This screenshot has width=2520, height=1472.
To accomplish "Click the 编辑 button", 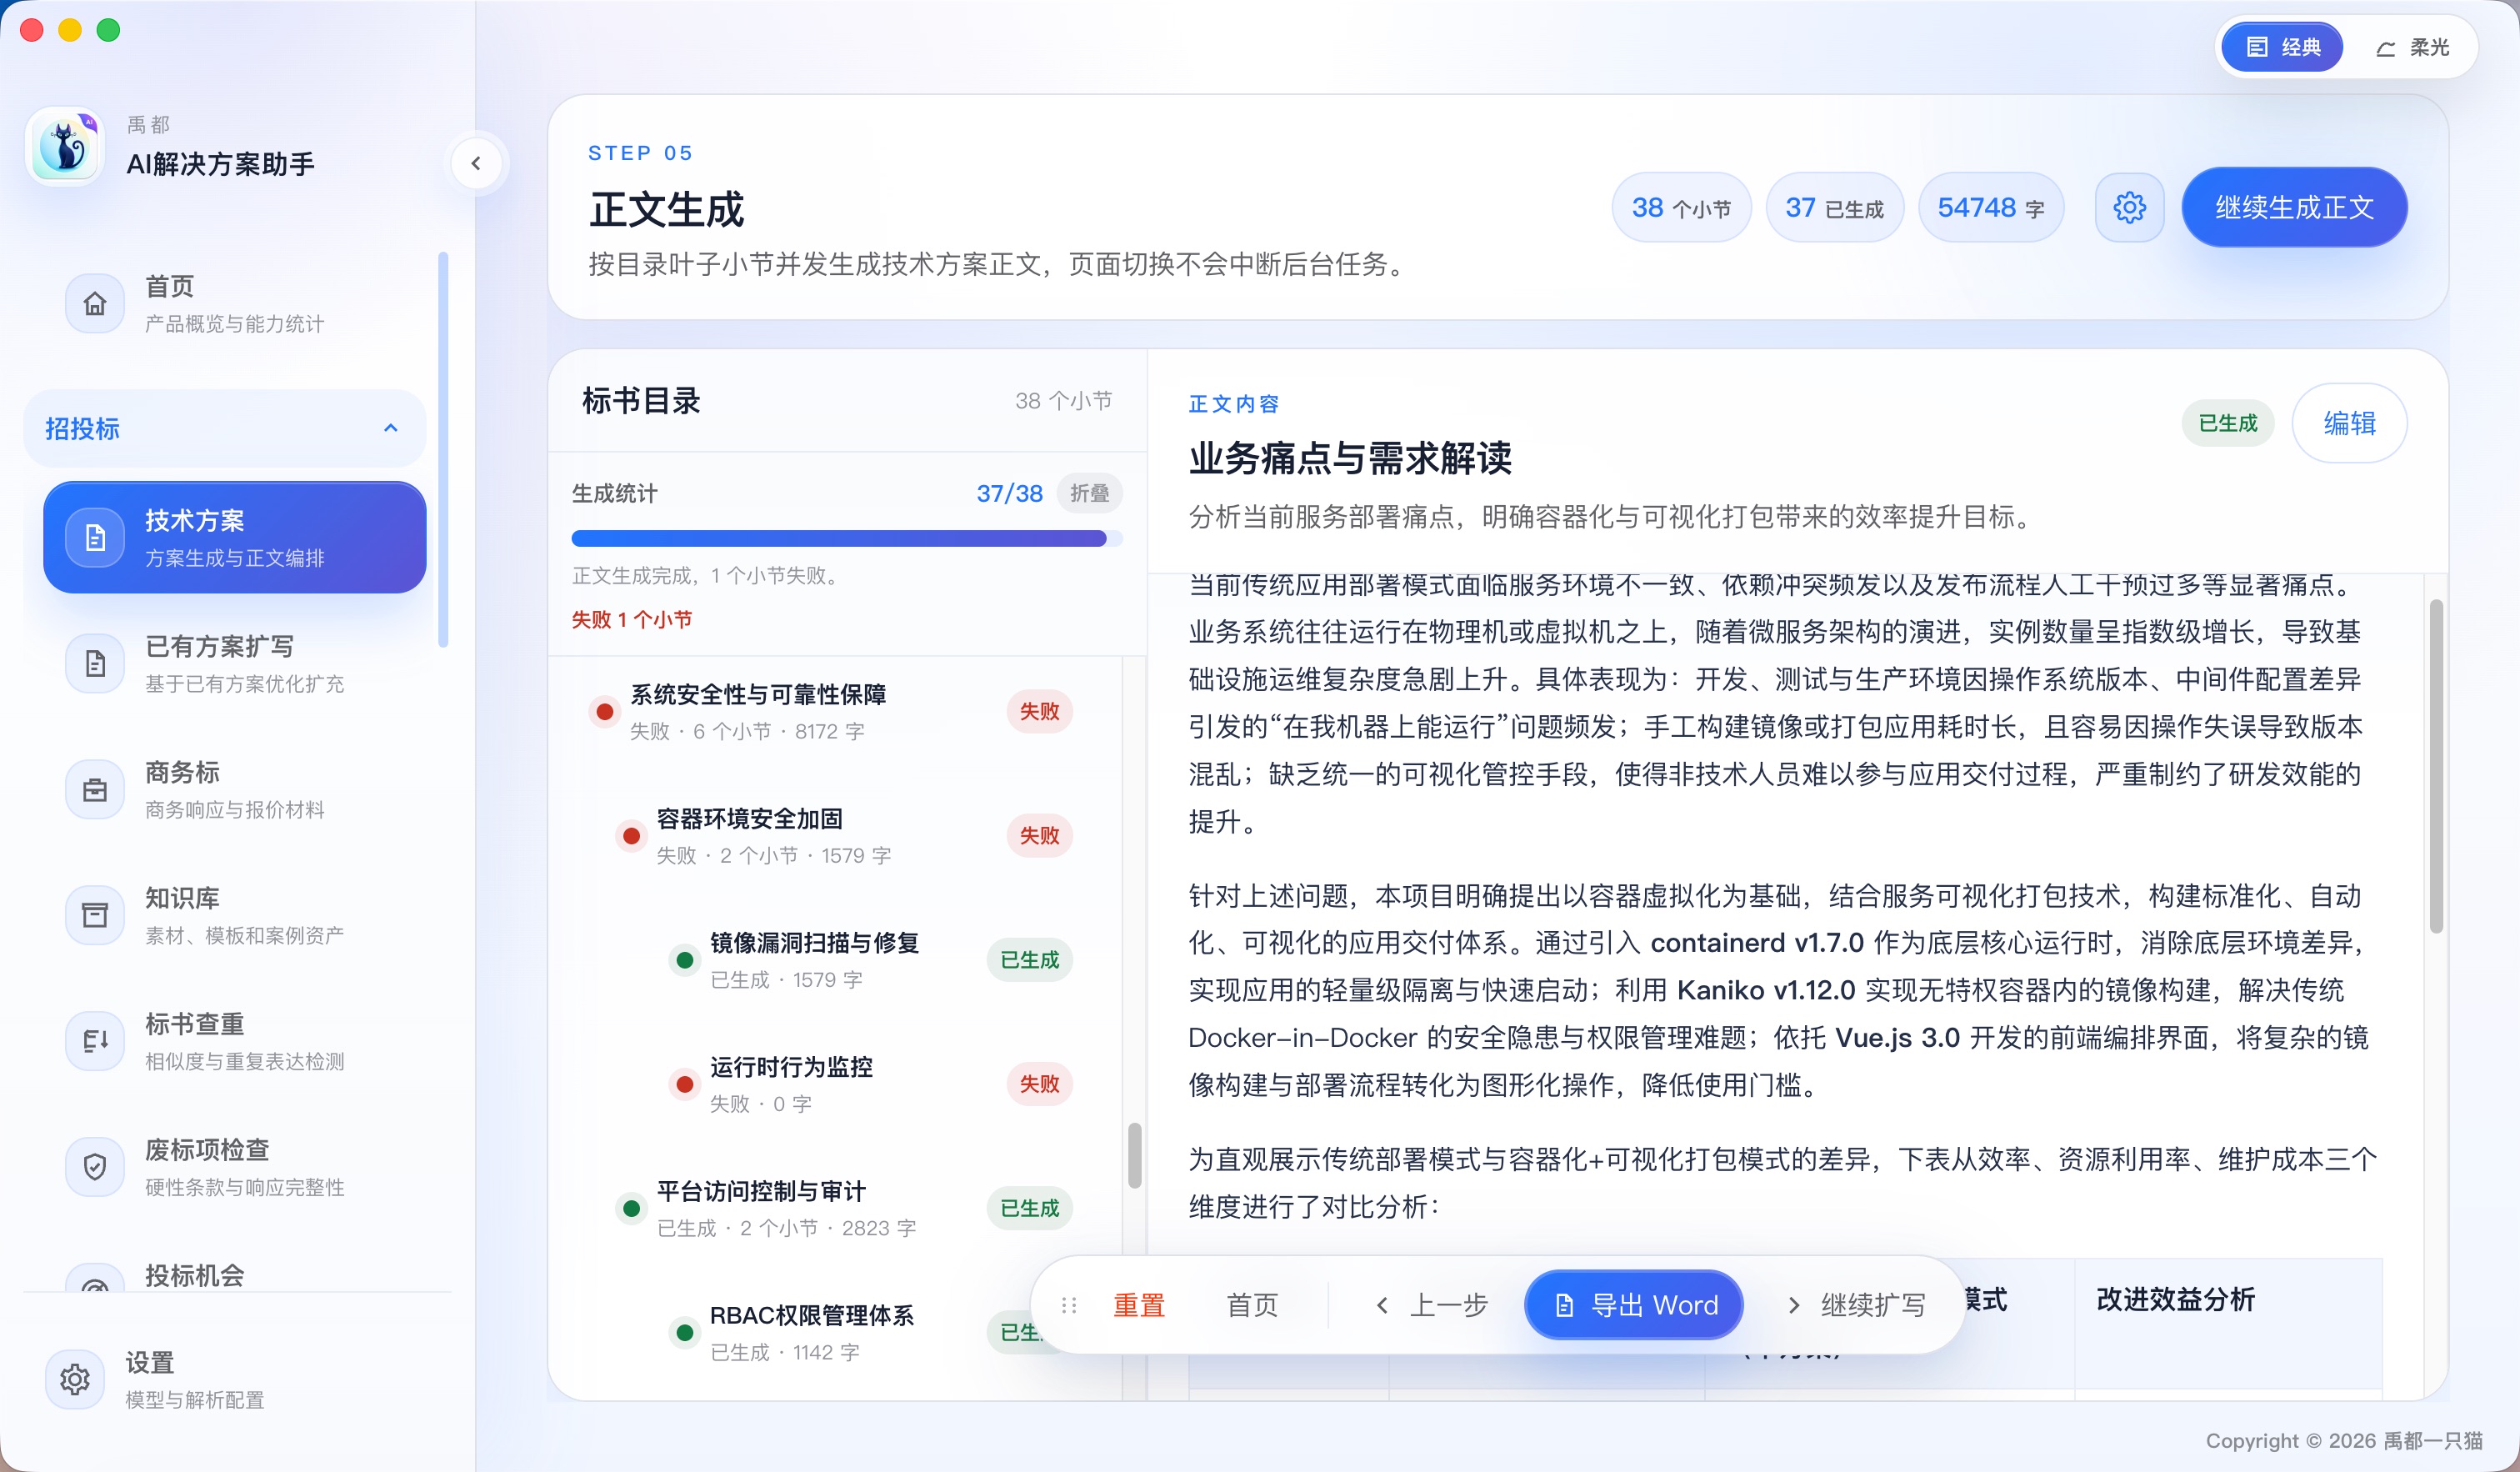I will 2349,423.
